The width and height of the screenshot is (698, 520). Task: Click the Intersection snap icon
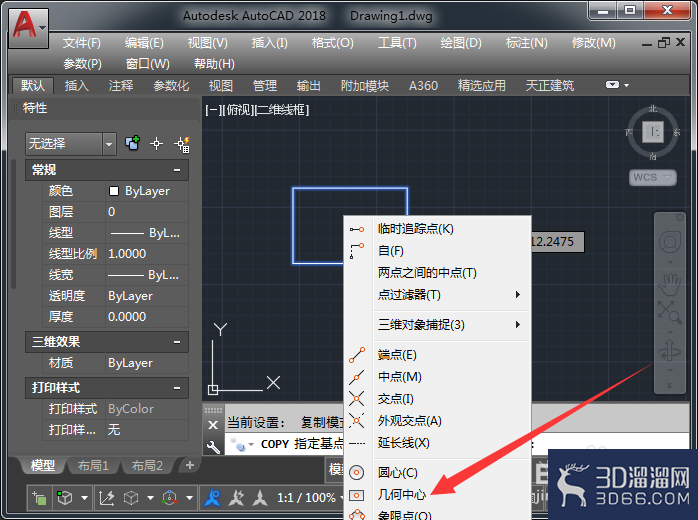pos(357,398)
